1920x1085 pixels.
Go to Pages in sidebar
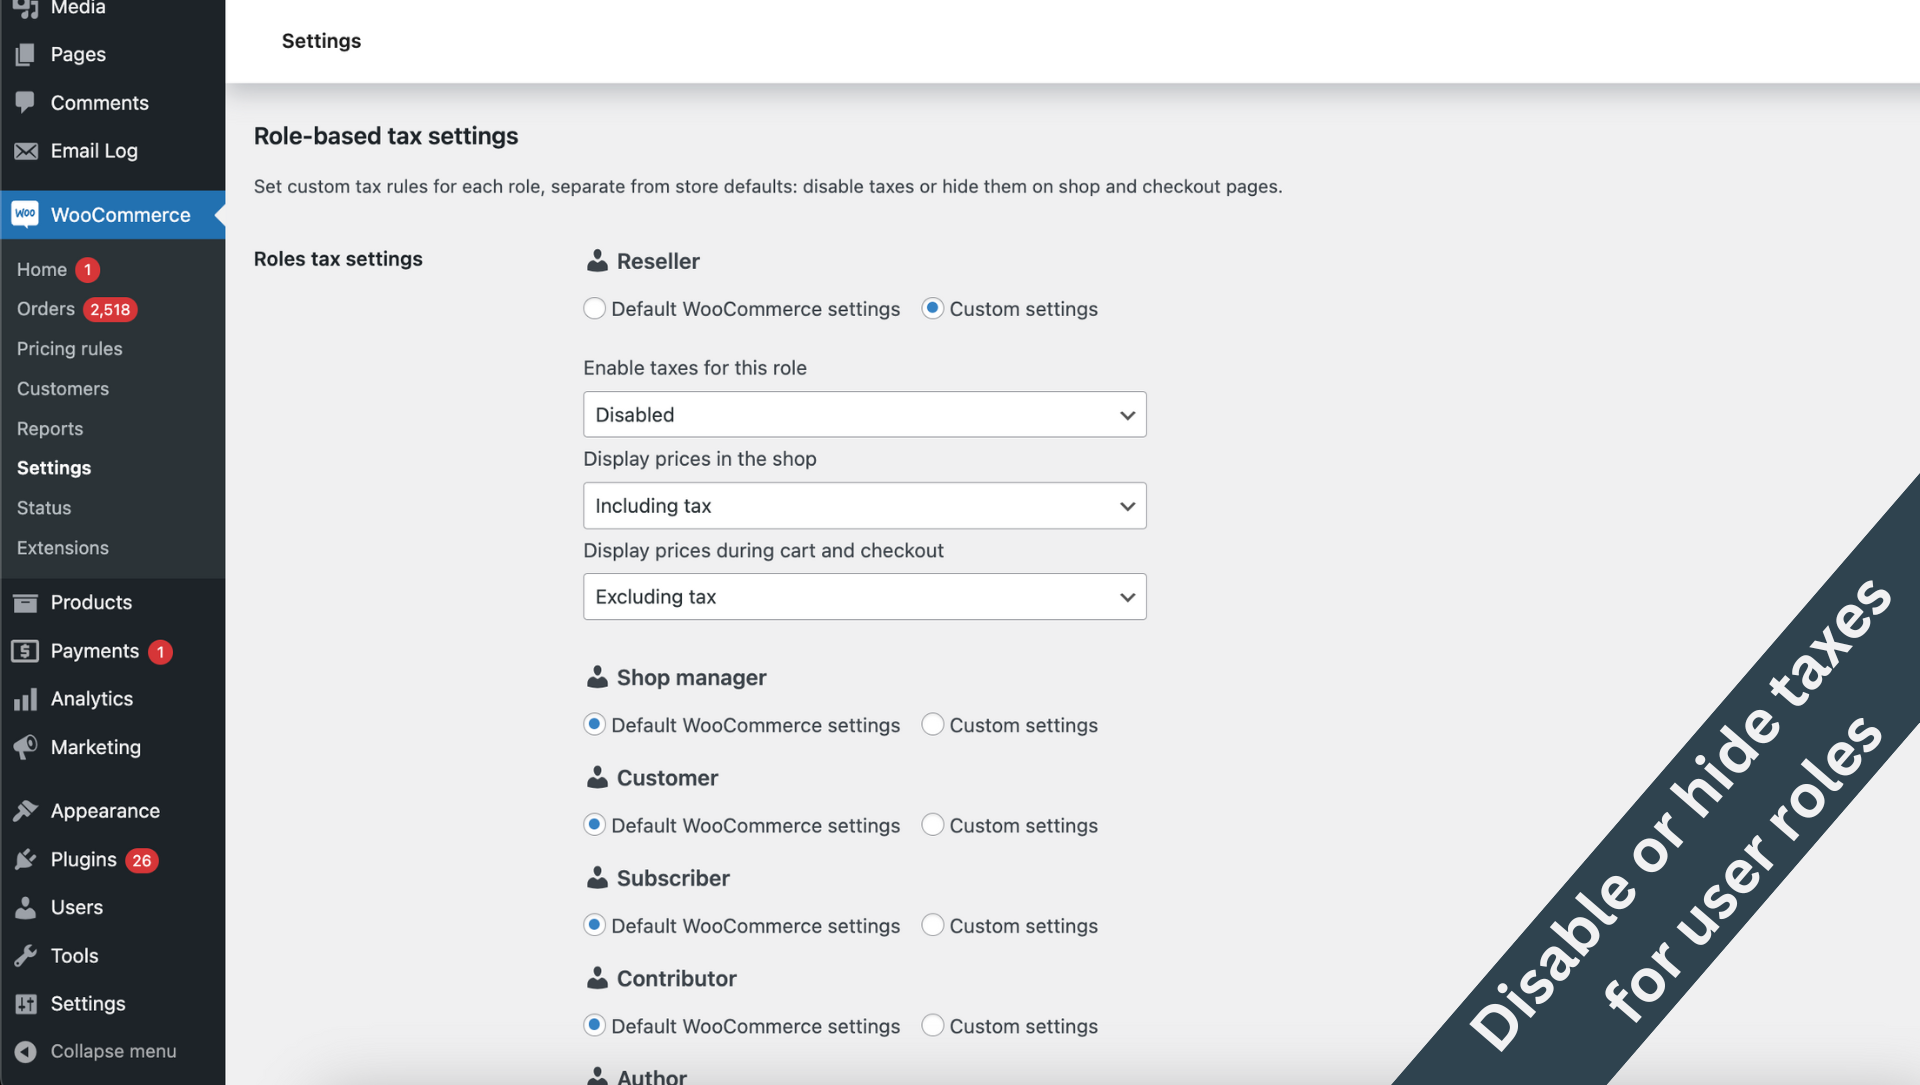[78, 54]
